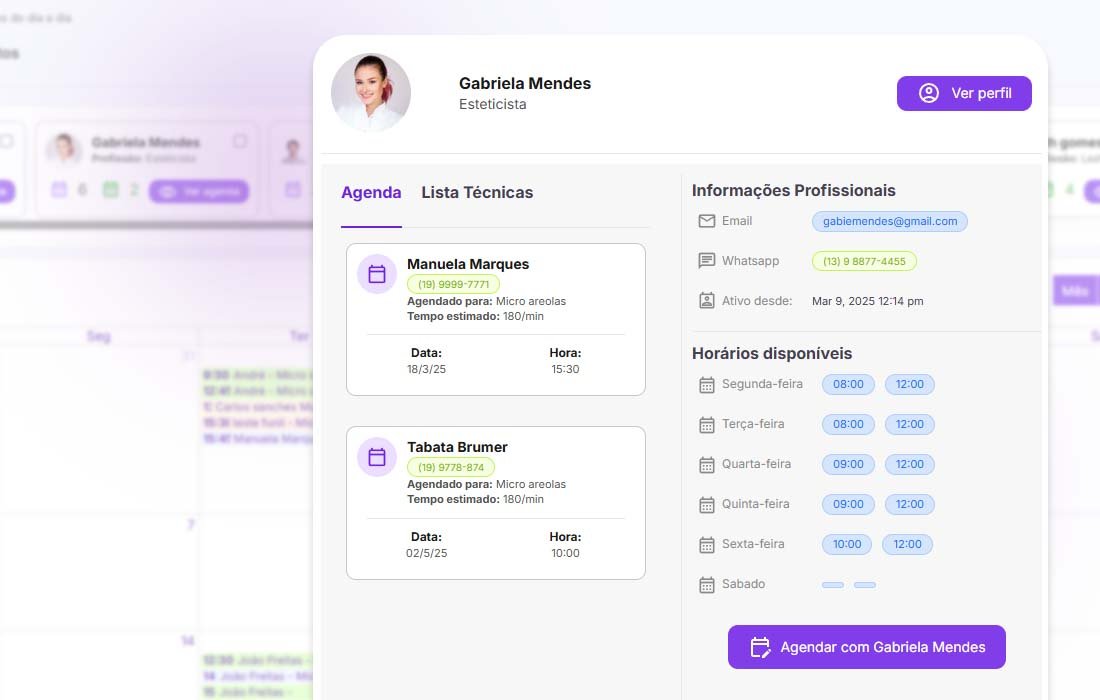Select Quinta-feira 12:00 time slot
Screen dimensions: 1100x700
910,504
